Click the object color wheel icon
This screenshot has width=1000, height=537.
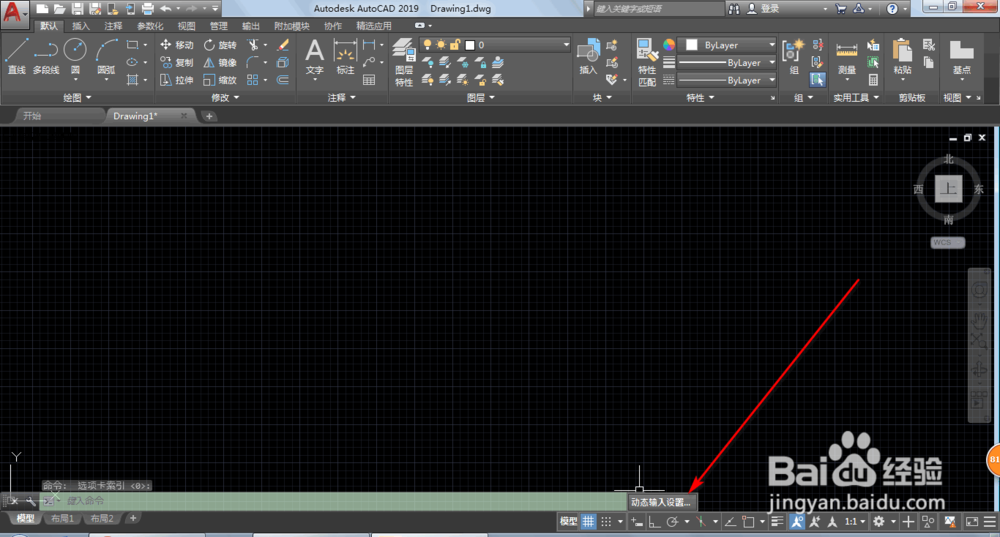(668, 45)
